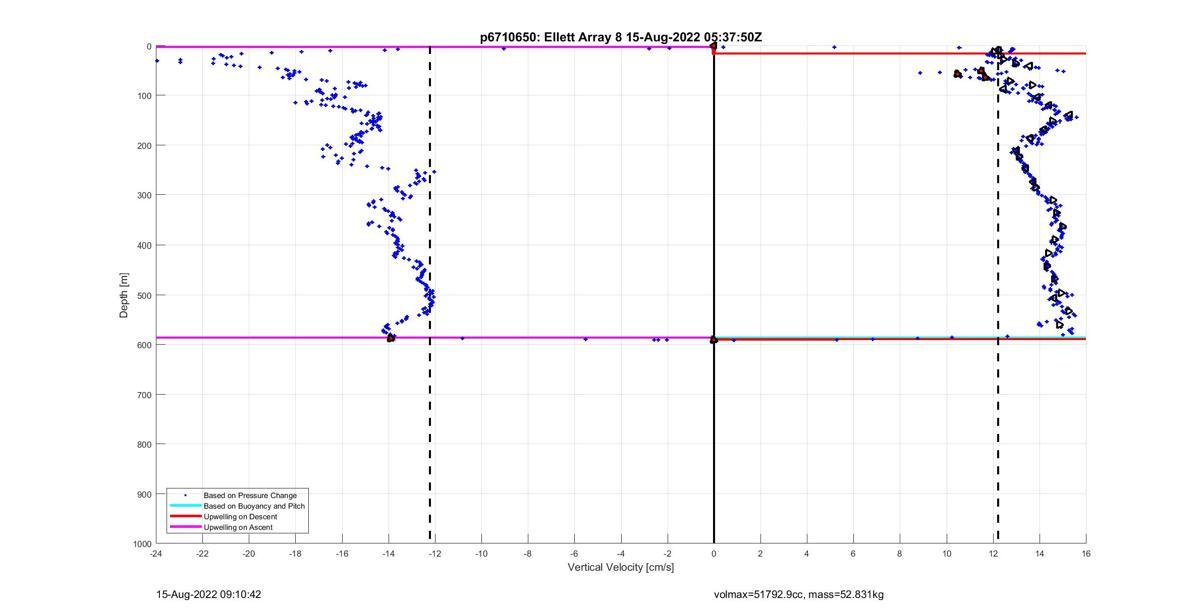Click legend entry "Based on Buoyancy and Pitch"
This screenshot has height=611, width=1200.
coord(254,506)
